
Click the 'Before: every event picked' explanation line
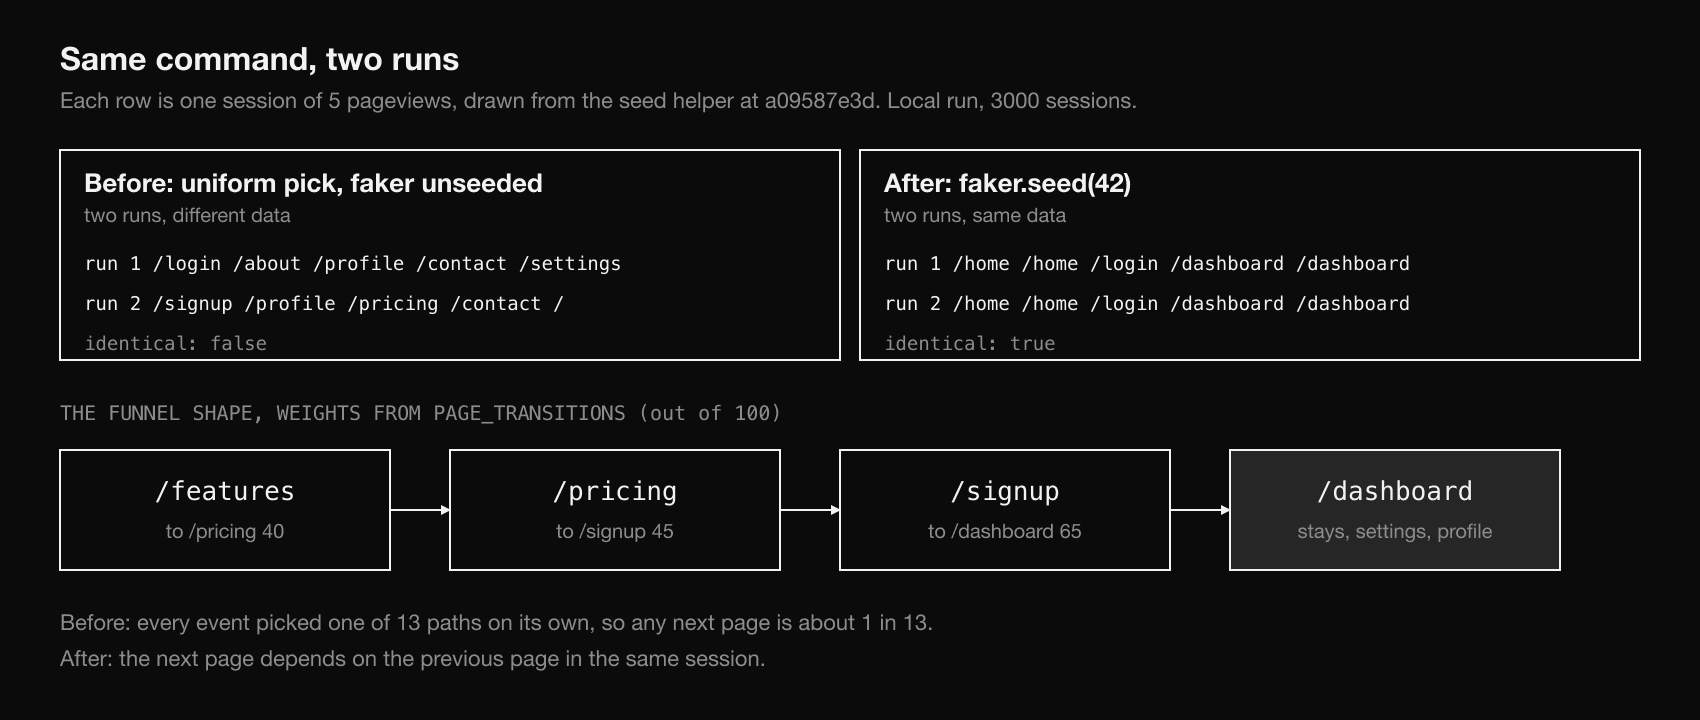496,623
